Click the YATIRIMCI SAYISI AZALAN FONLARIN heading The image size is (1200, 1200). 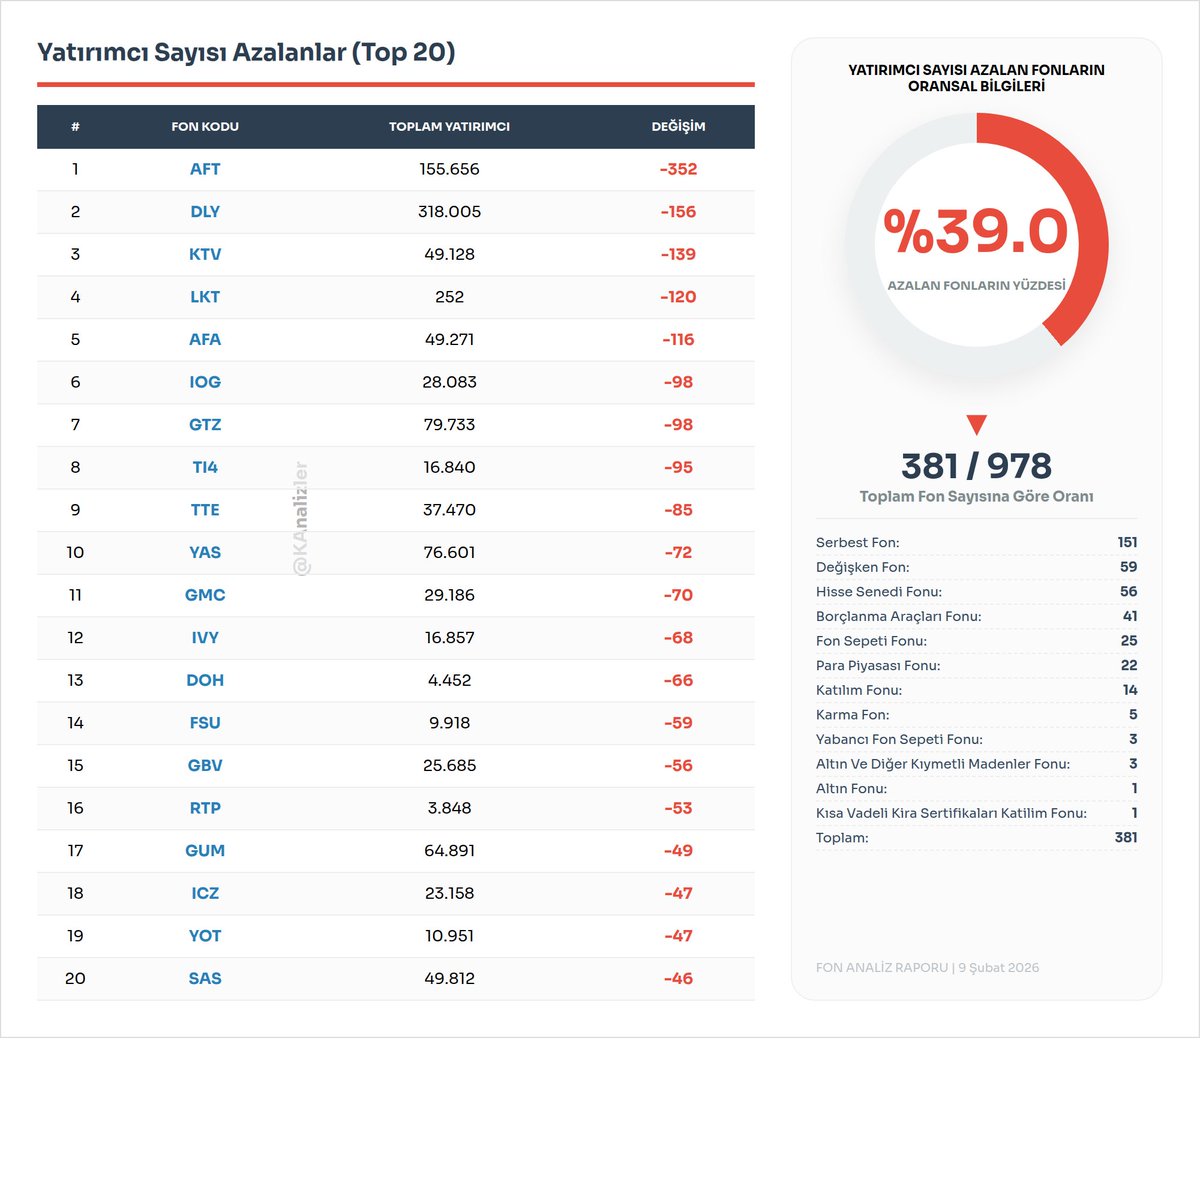point(977,78)
